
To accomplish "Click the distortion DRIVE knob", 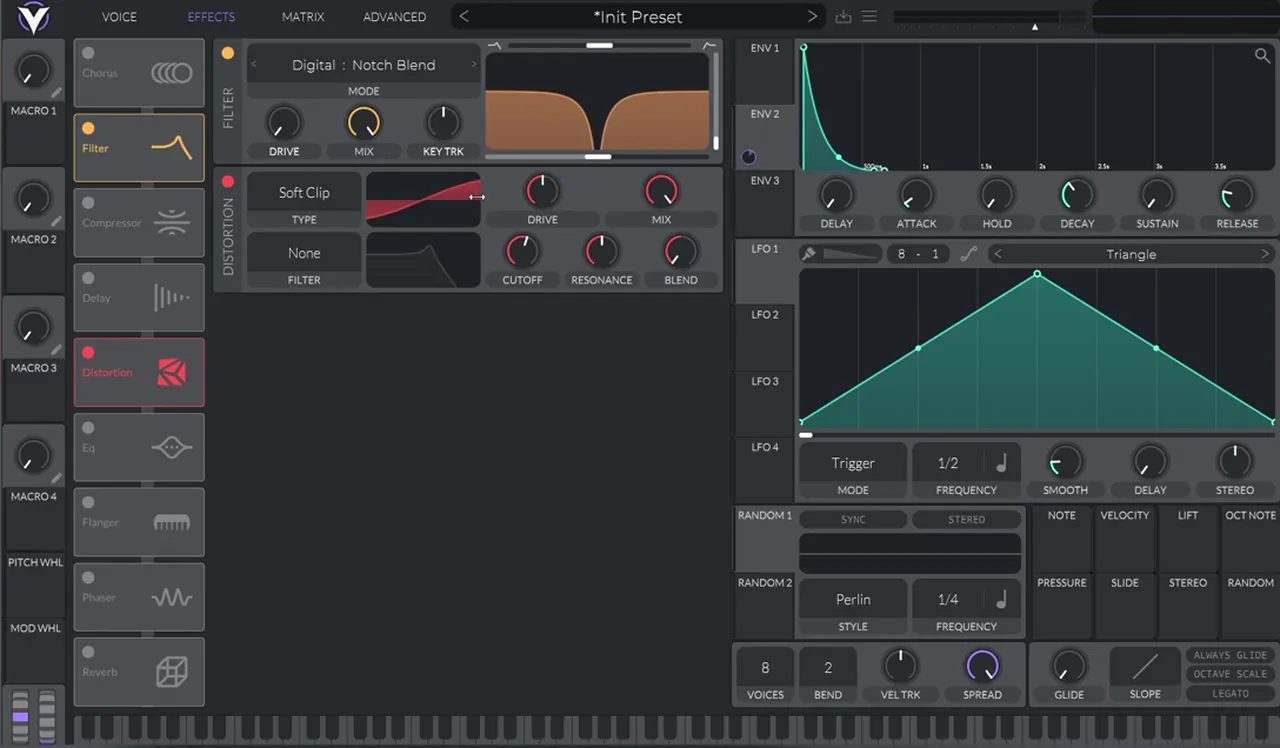I will click(542, 190).
